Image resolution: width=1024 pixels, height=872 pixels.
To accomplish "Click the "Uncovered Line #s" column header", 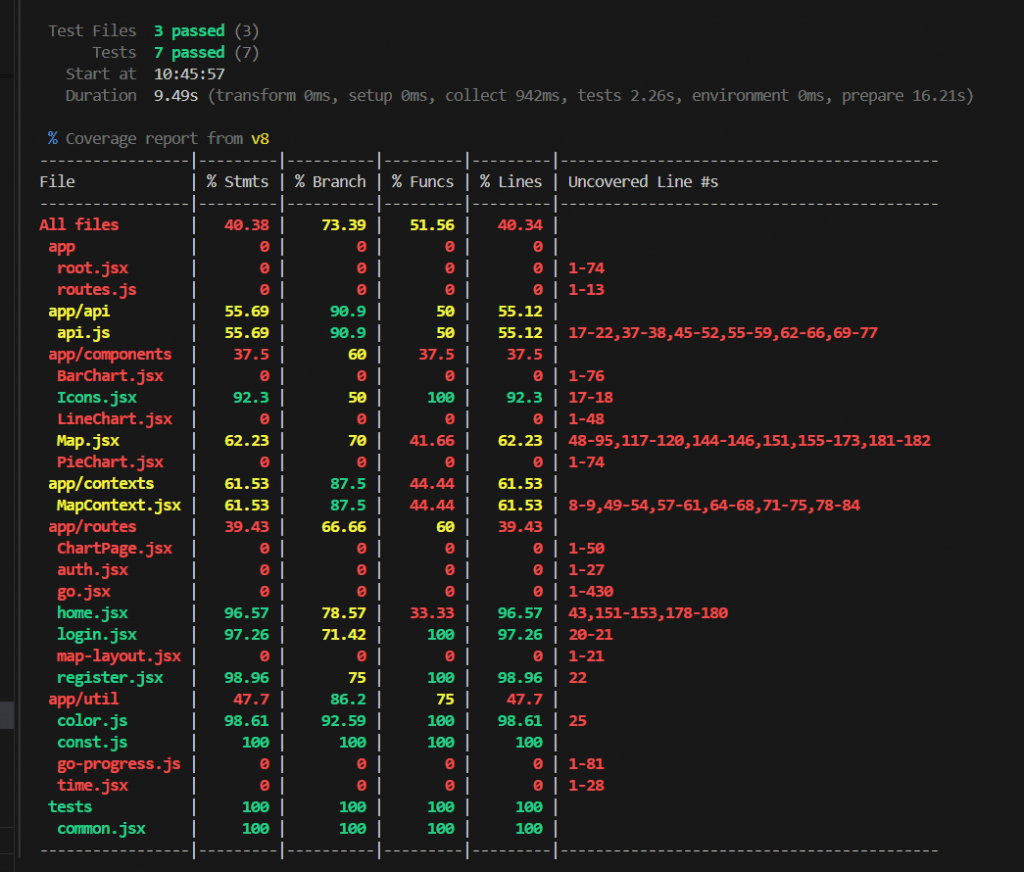I will 643,182.
